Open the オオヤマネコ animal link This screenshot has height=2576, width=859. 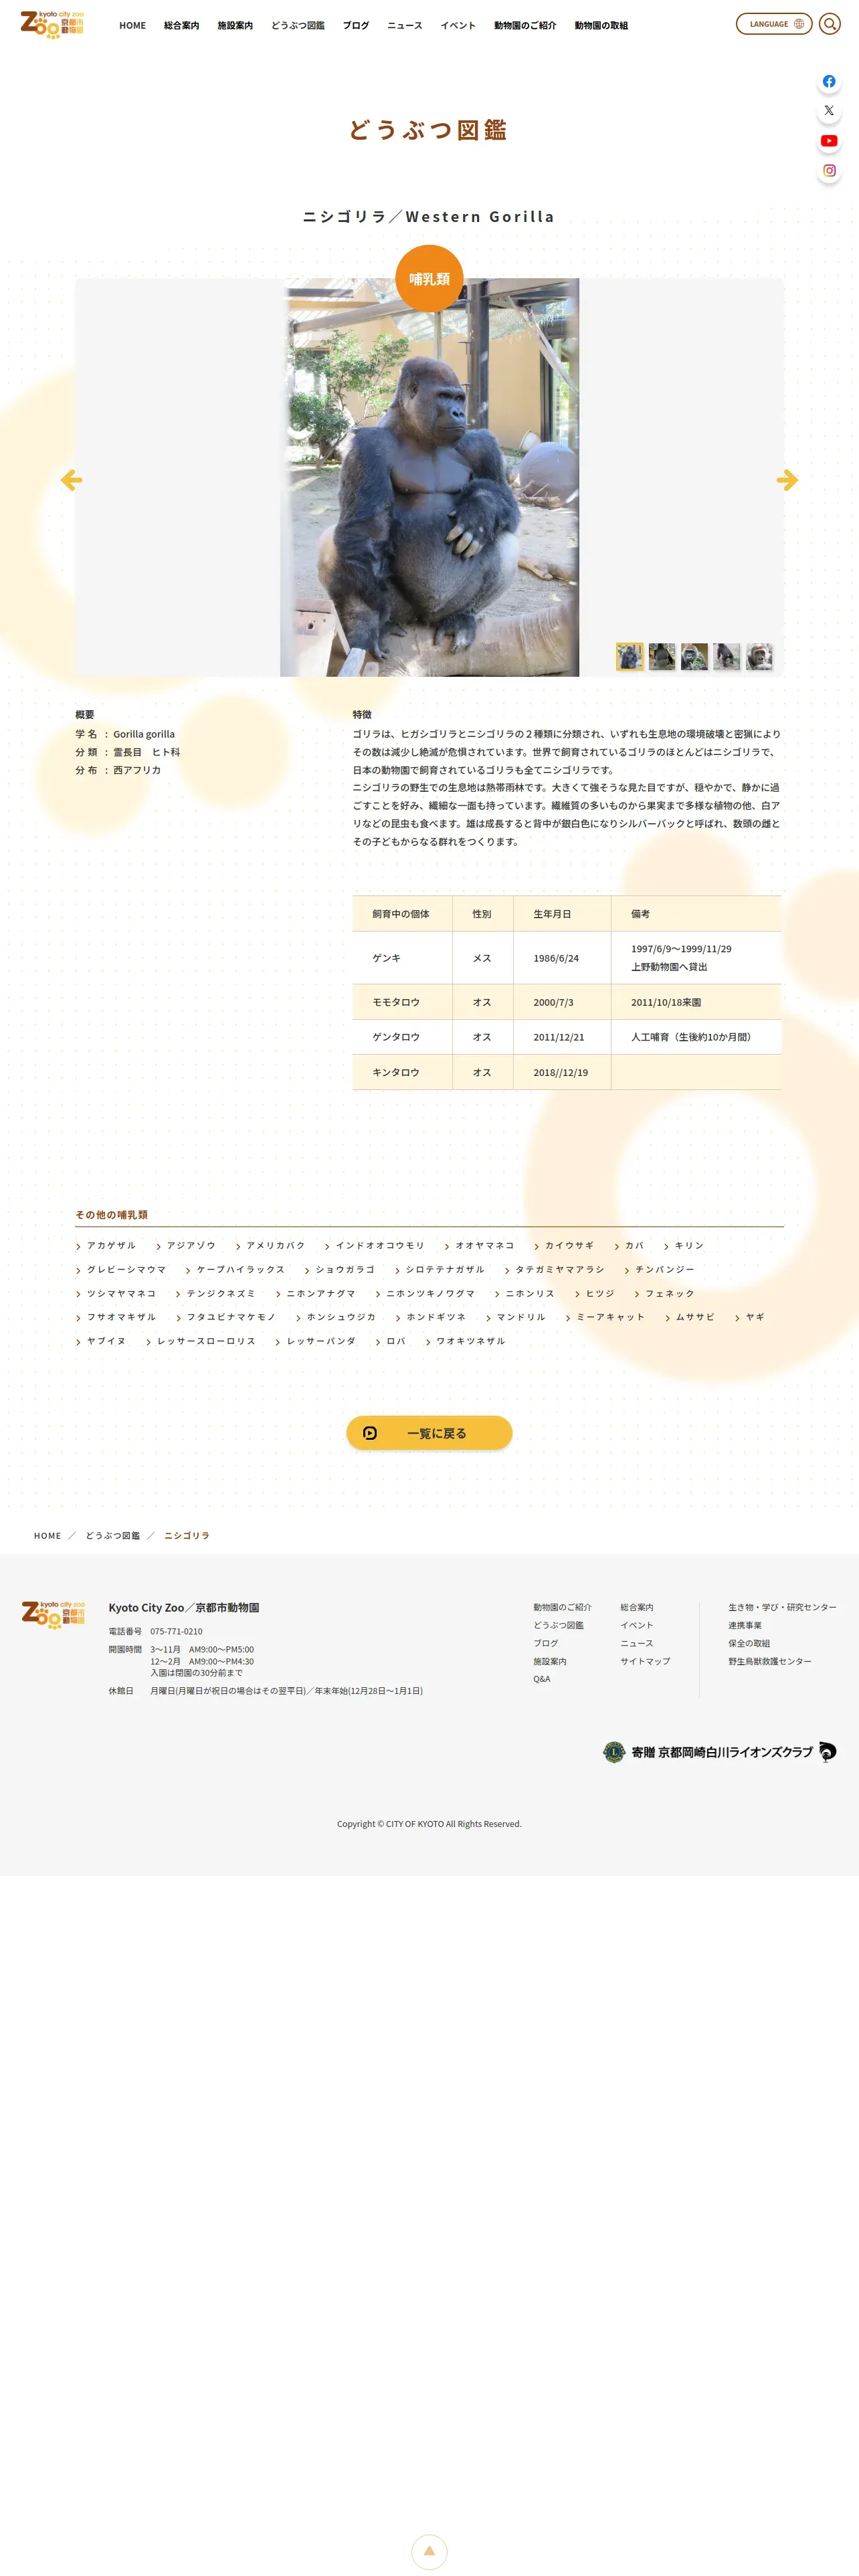pyautogui.click(x=480, y=1246)
